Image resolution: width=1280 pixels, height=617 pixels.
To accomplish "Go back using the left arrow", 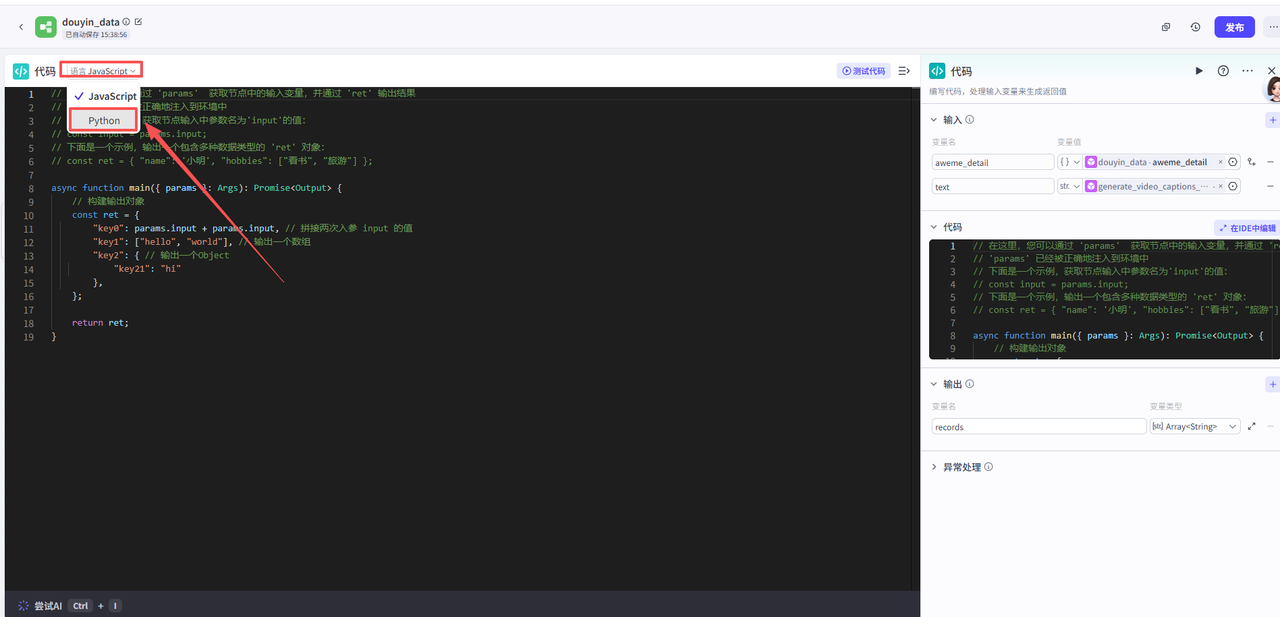I will point(21,27).
